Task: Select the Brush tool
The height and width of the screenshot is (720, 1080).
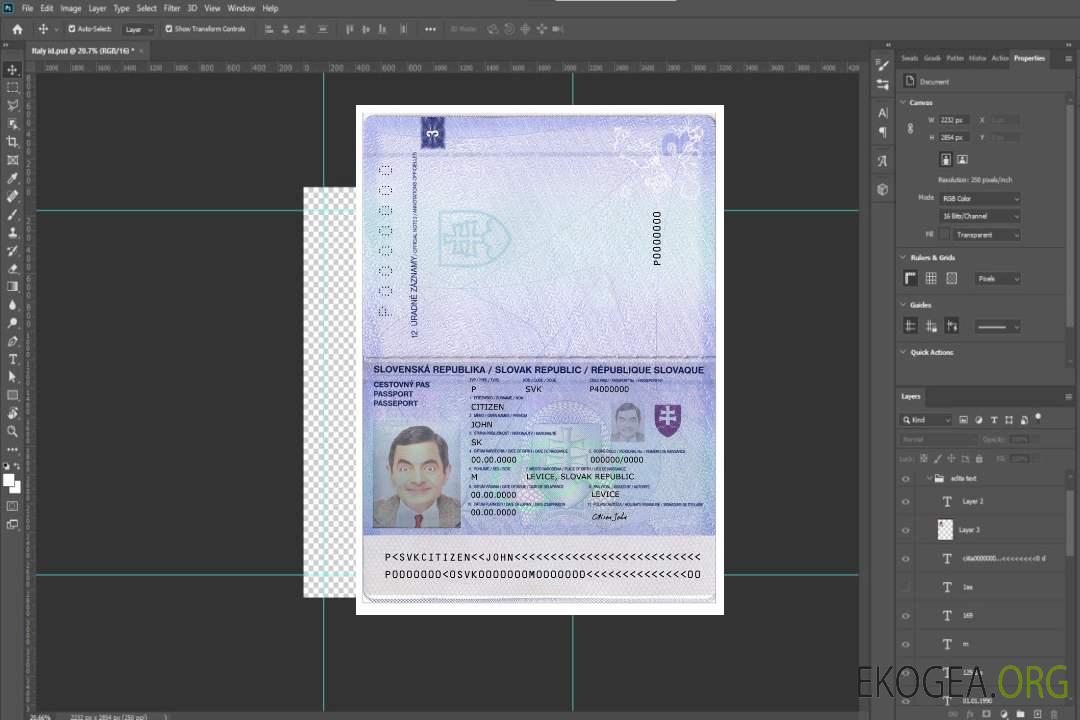Action: click(12, 214)
